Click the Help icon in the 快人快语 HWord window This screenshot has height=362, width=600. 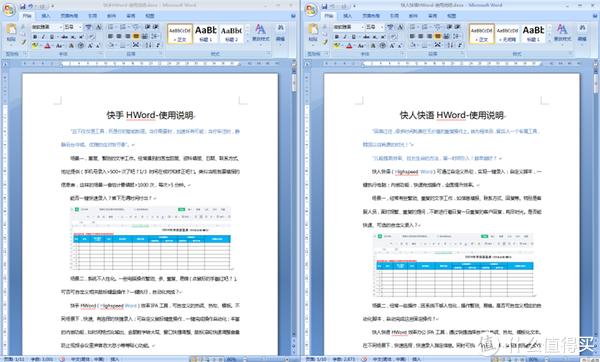[x=595, y=16]
